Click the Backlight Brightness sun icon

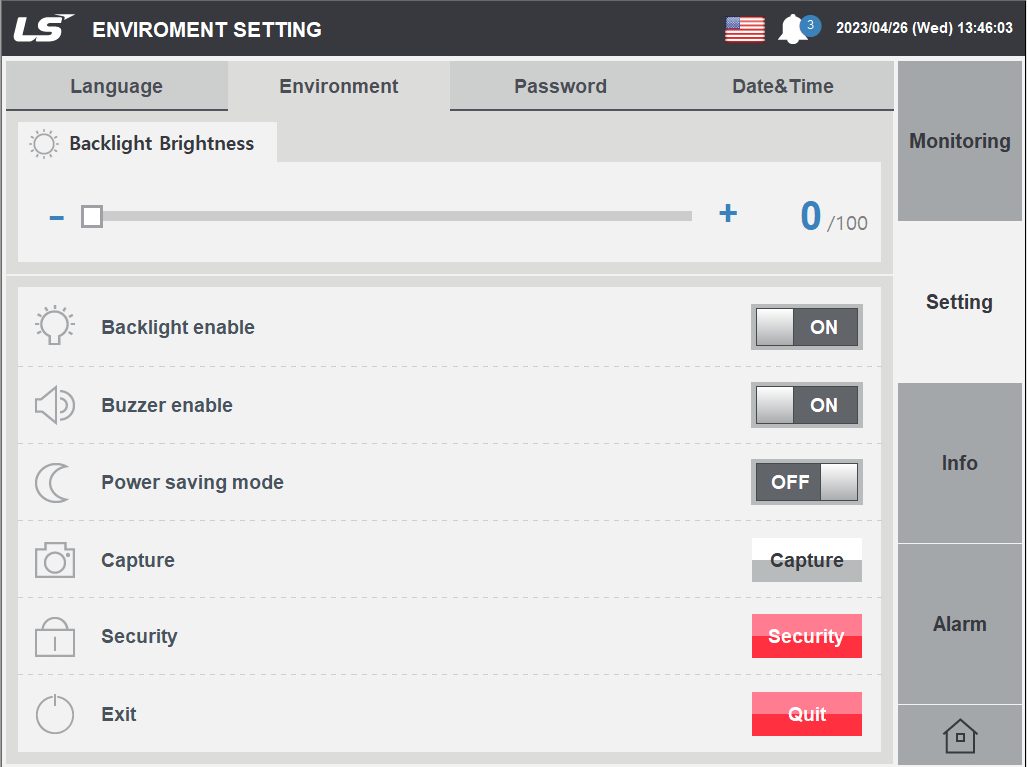click(x=42, y=143)
